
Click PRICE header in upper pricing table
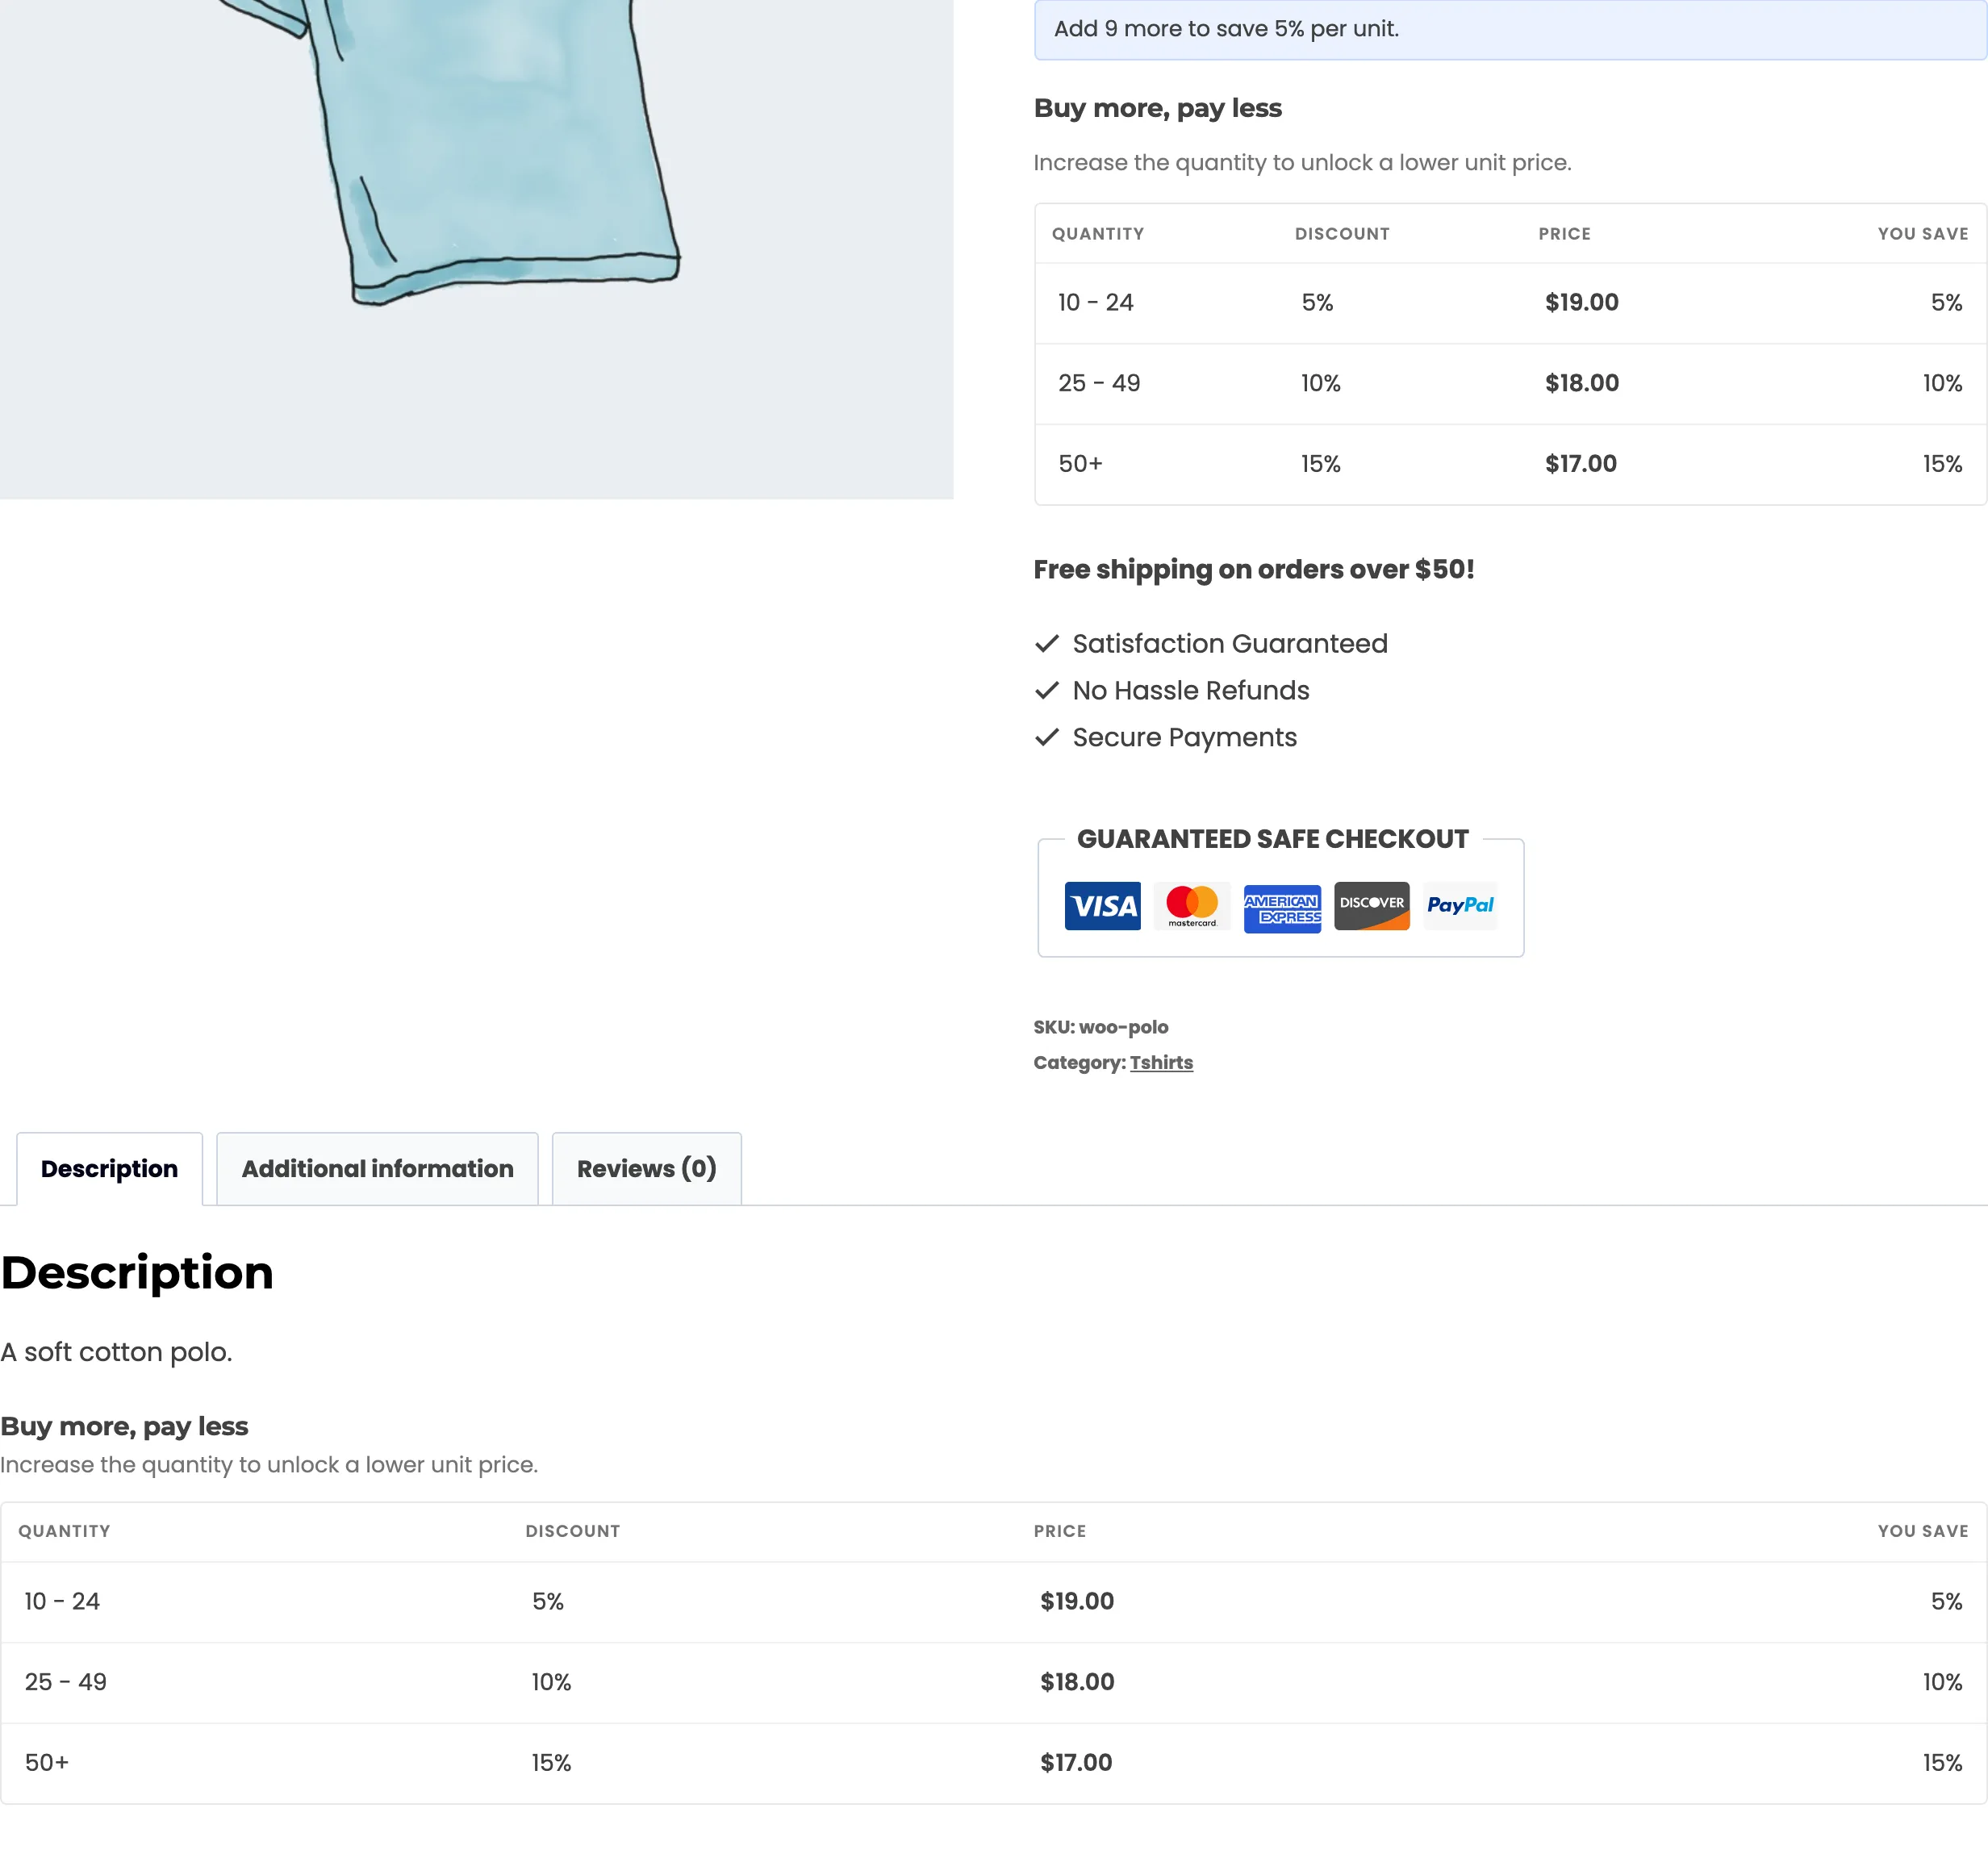1564,234
